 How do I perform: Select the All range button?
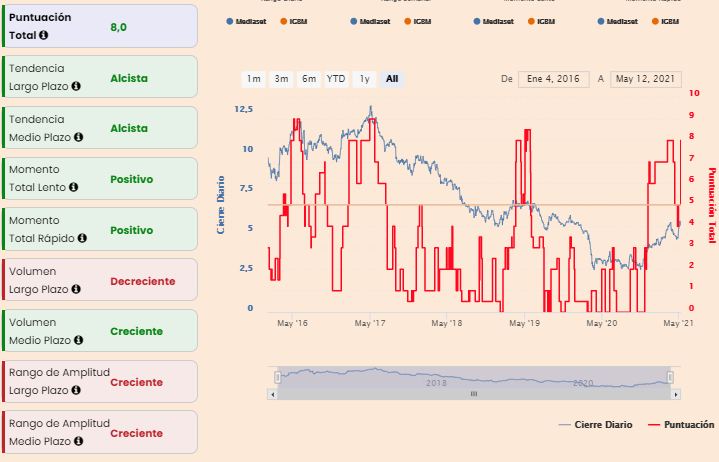click(x=392, y=79)
